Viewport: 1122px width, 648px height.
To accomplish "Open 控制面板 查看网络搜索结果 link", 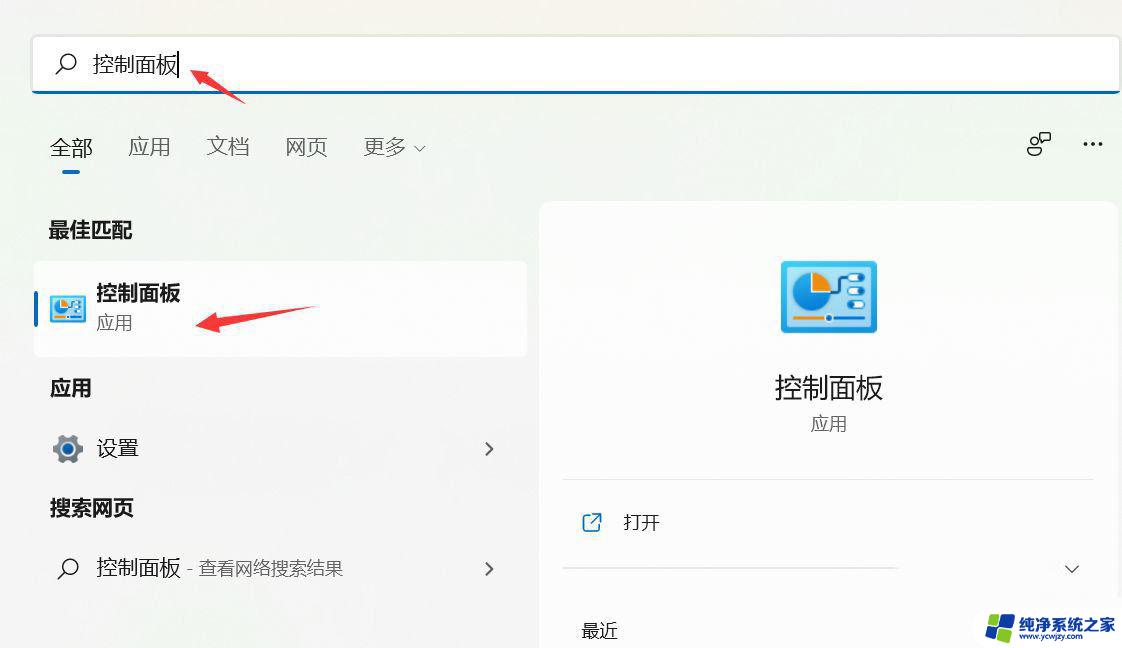I will pyautogui.click(x=220, y=569).
